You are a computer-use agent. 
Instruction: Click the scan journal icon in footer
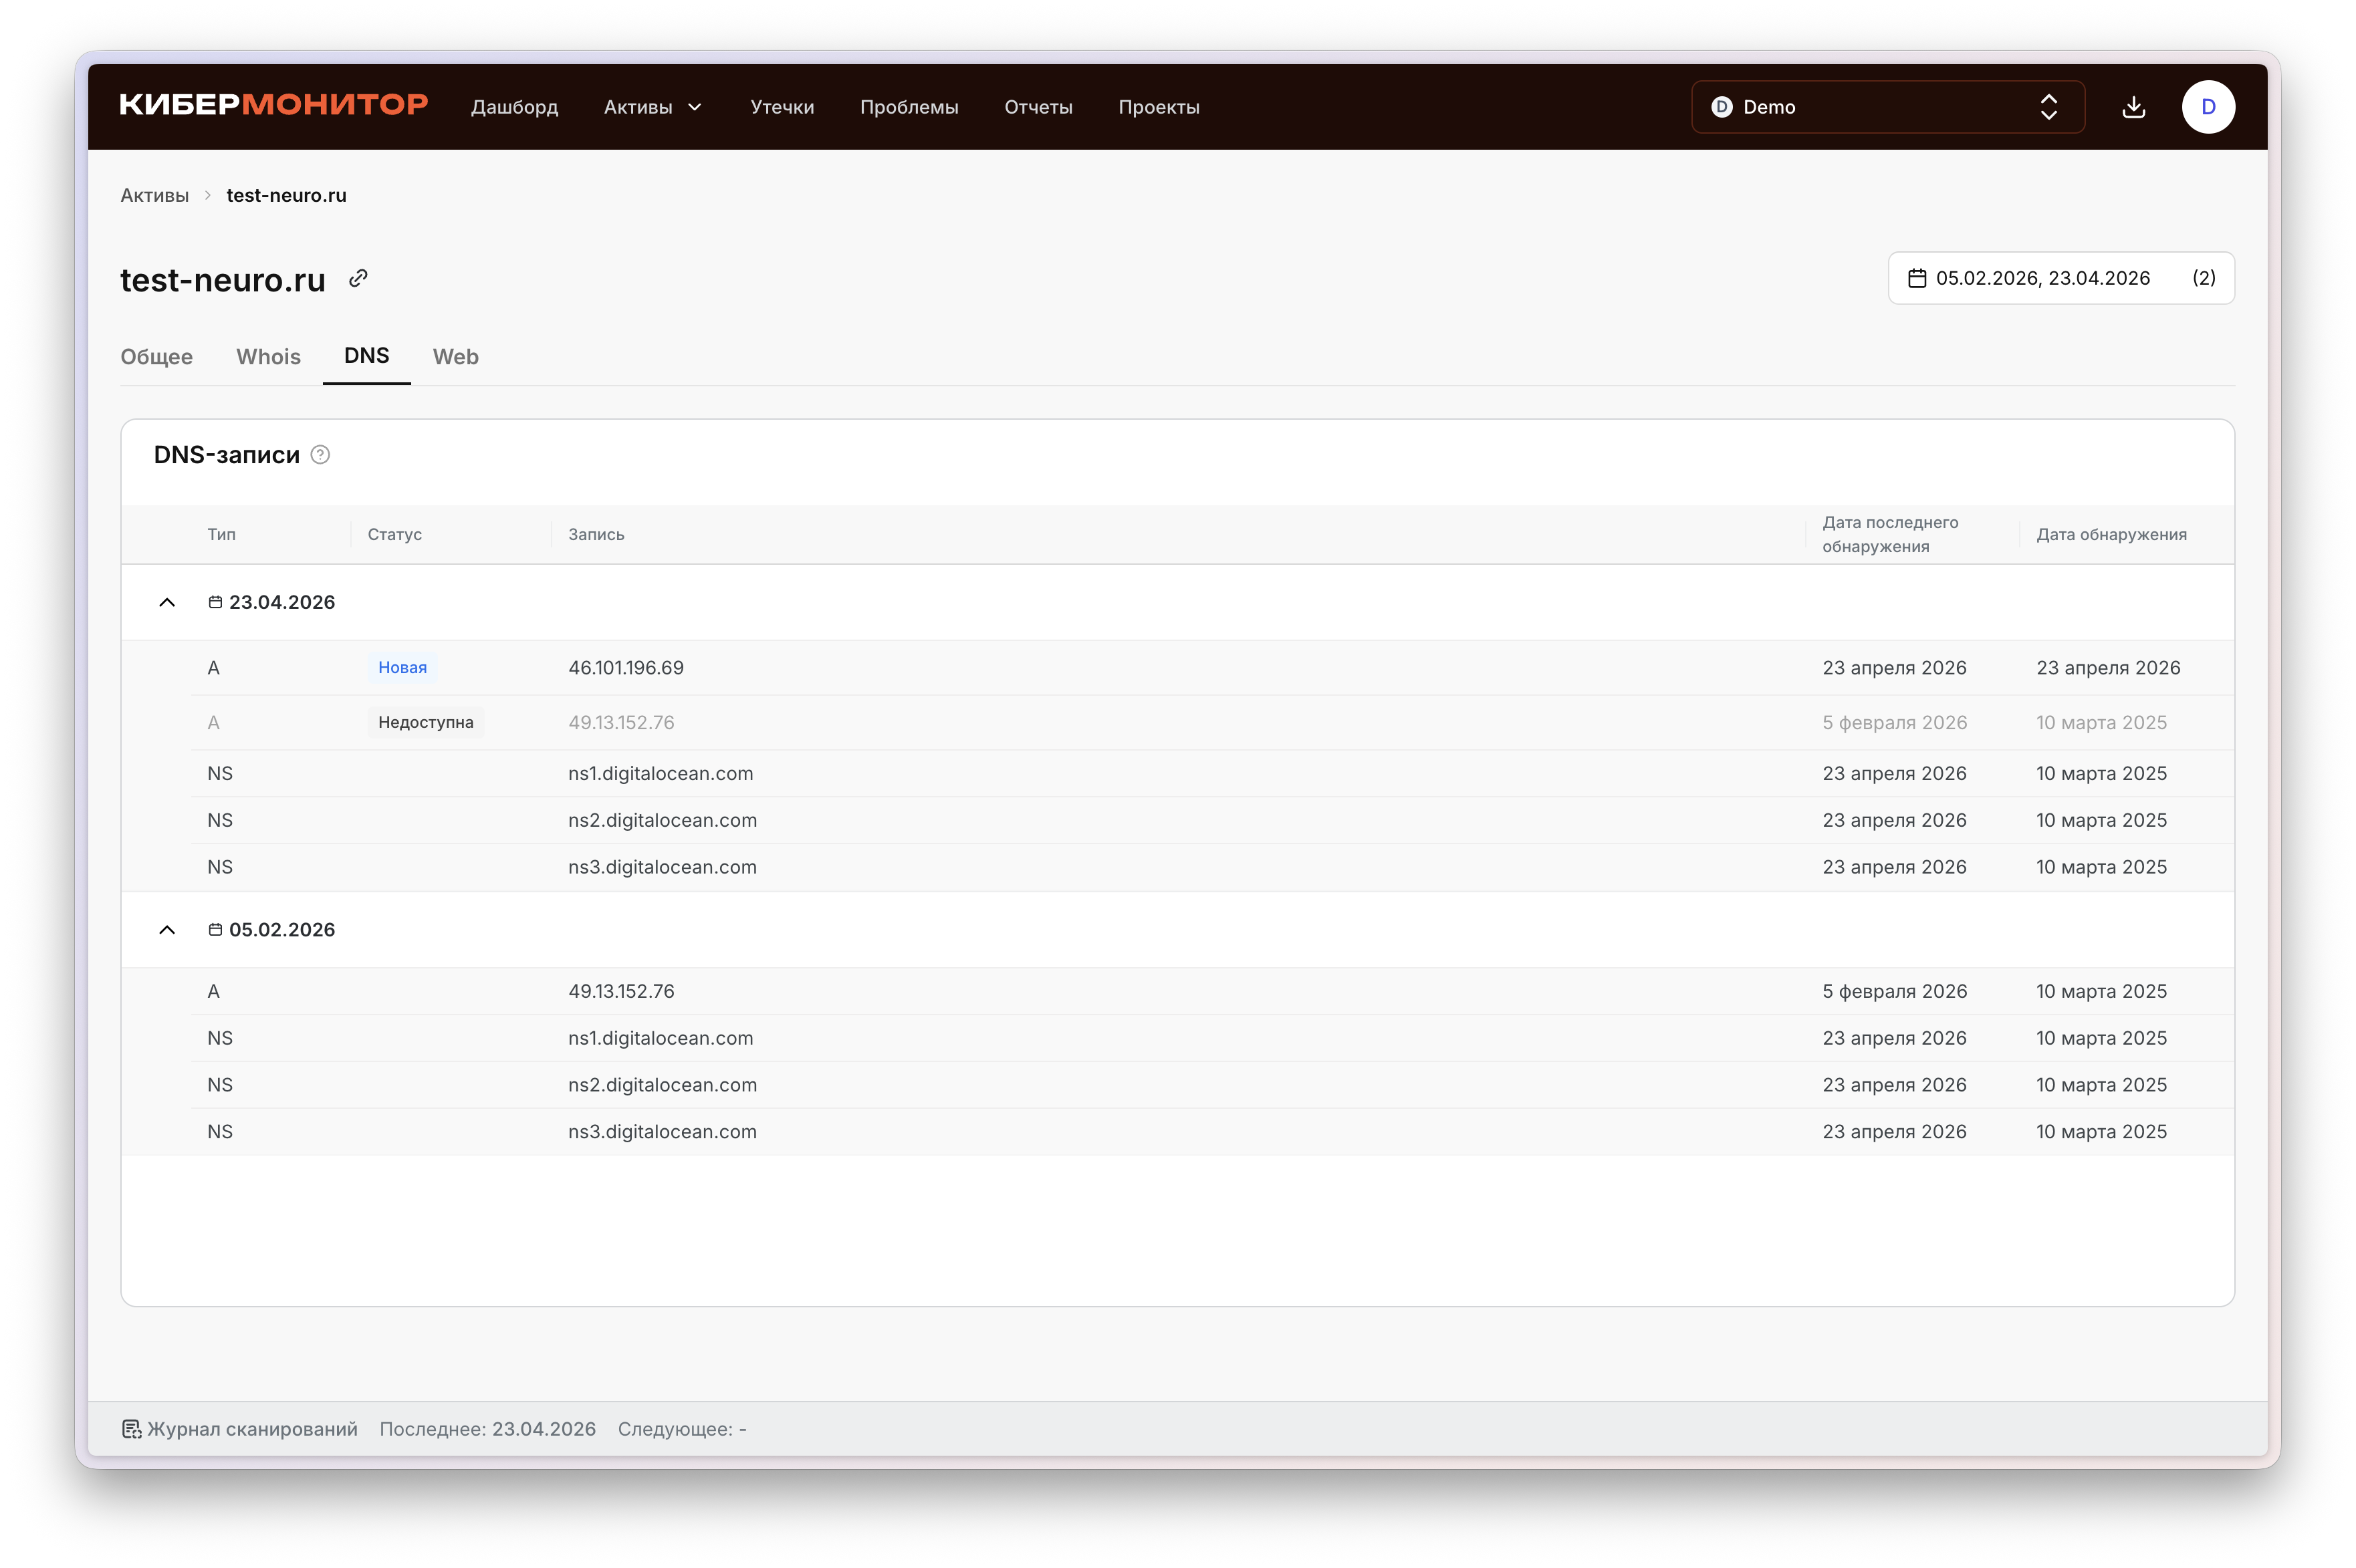[x=131, y=1429]
